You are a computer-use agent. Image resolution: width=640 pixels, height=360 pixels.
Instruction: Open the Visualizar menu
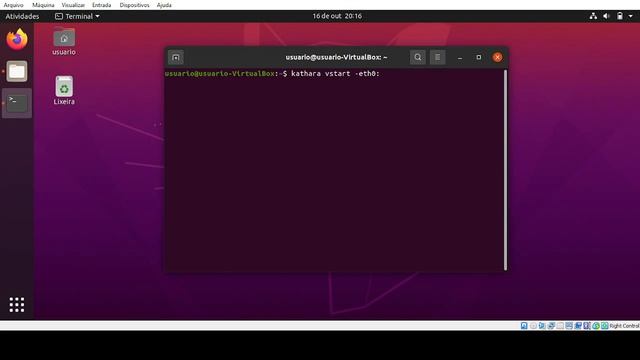click(x=73, y=5)
